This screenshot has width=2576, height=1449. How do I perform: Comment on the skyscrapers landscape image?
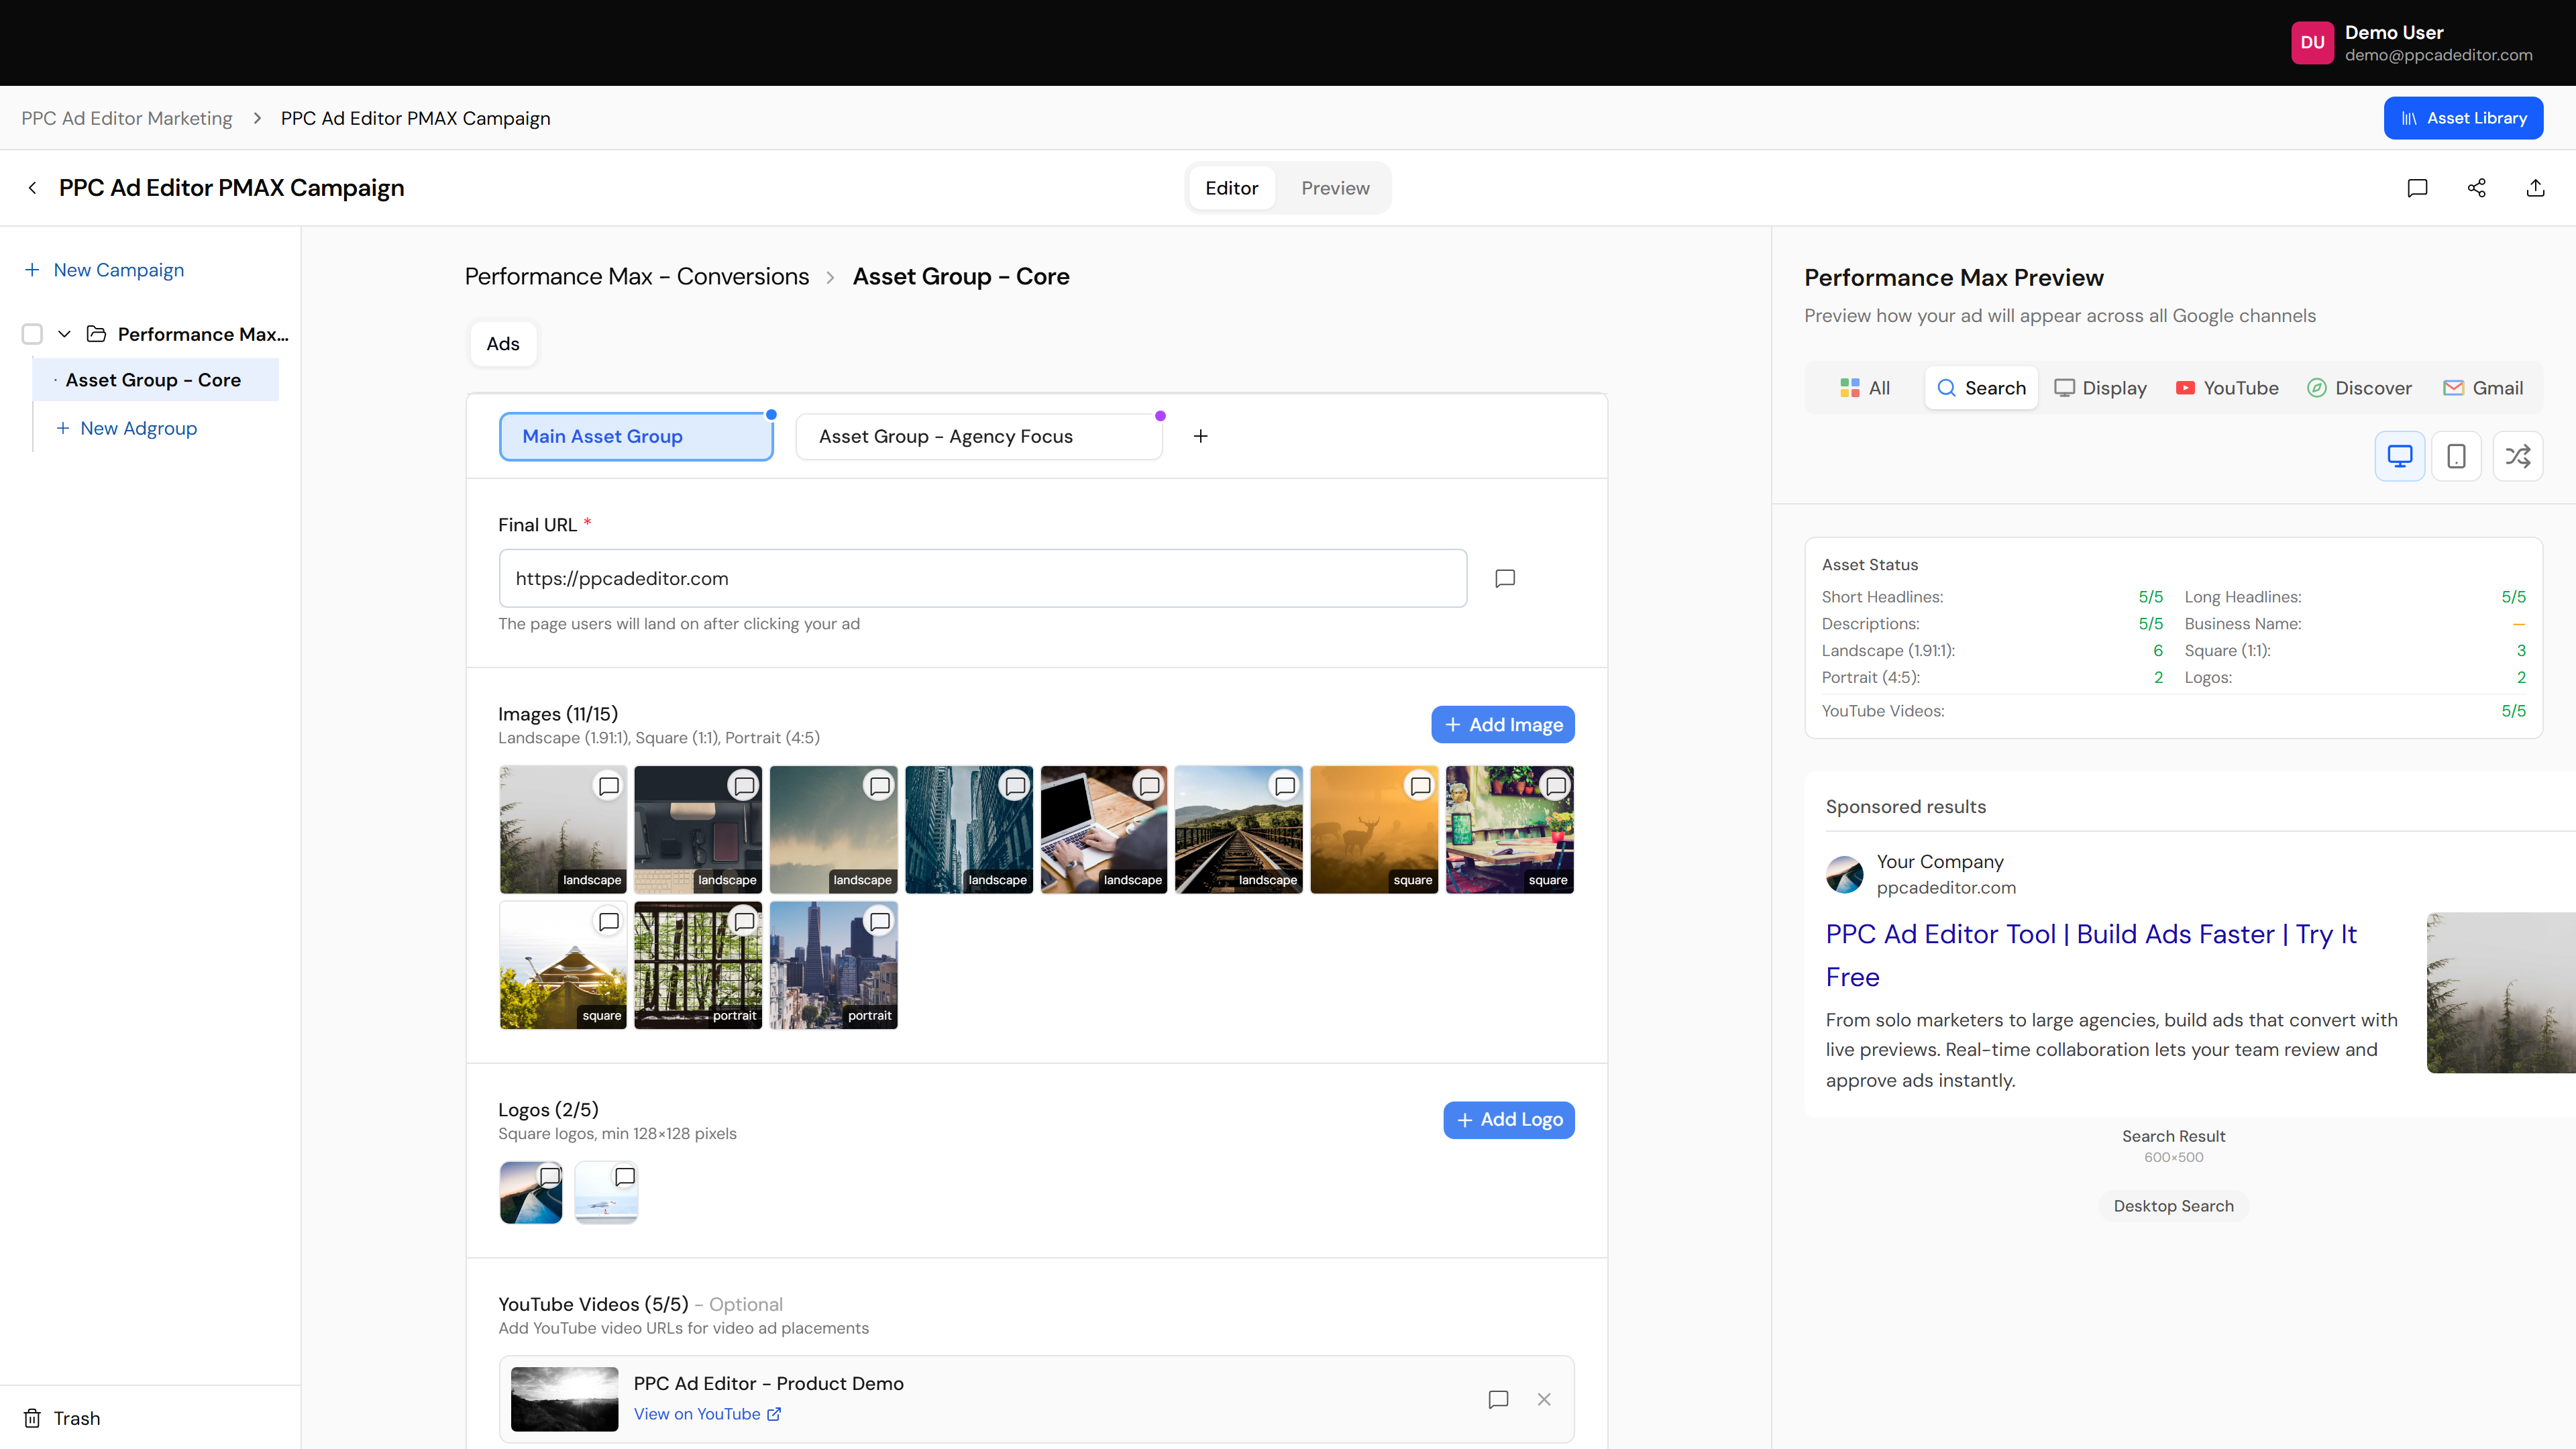pos(1015,786)
